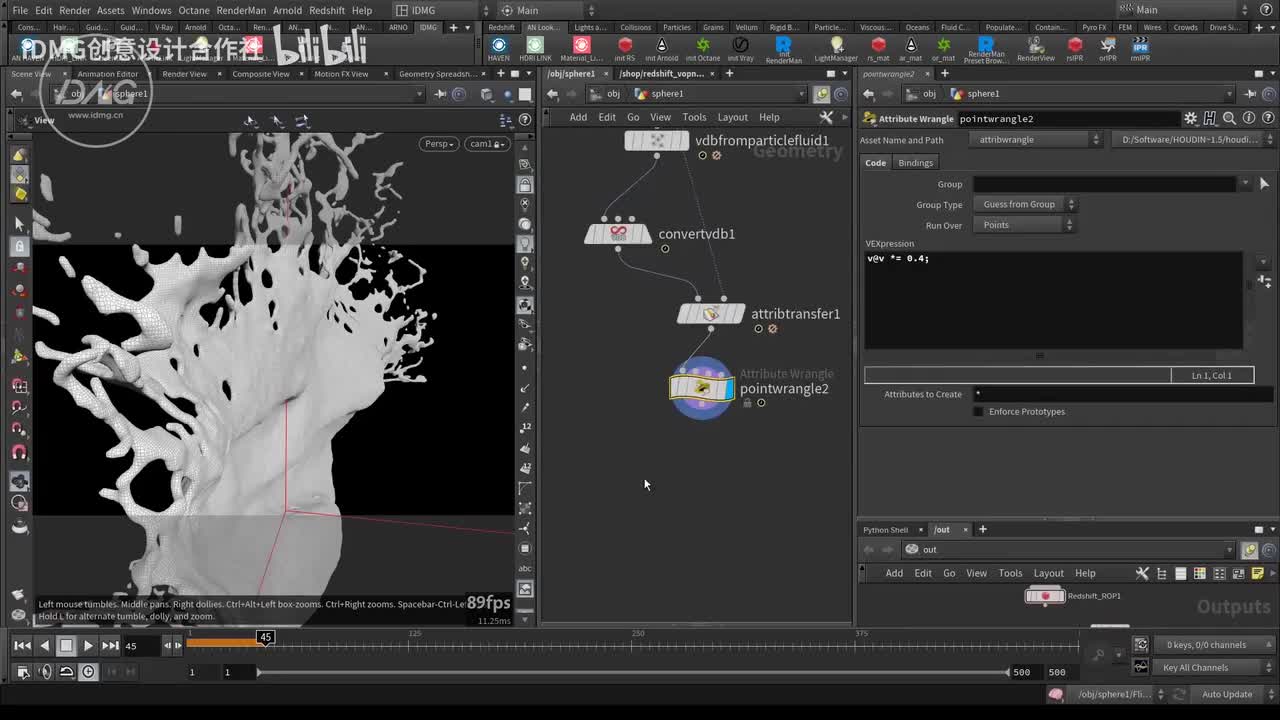Screen dimensions: 1280x720
Task: Click the orIPR shelf tool
Action: click(x=1107, y=47)
